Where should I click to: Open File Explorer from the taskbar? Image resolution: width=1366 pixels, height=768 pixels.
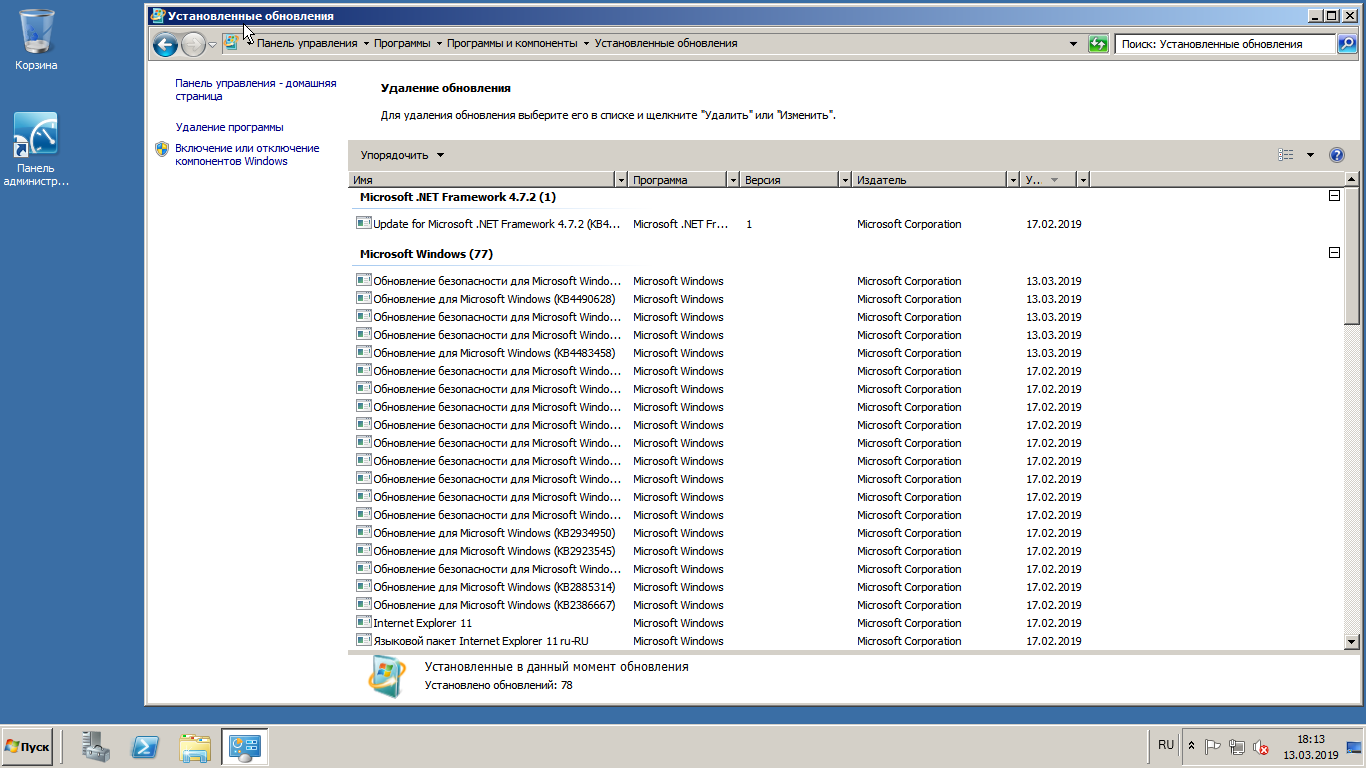195,747
